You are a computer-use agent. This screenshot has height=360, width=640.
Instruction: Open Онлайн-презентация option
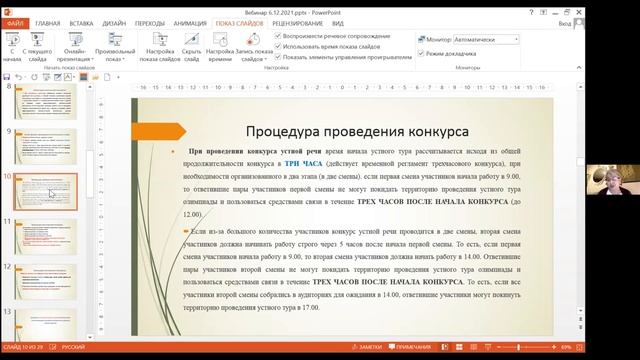coord(75,47)
